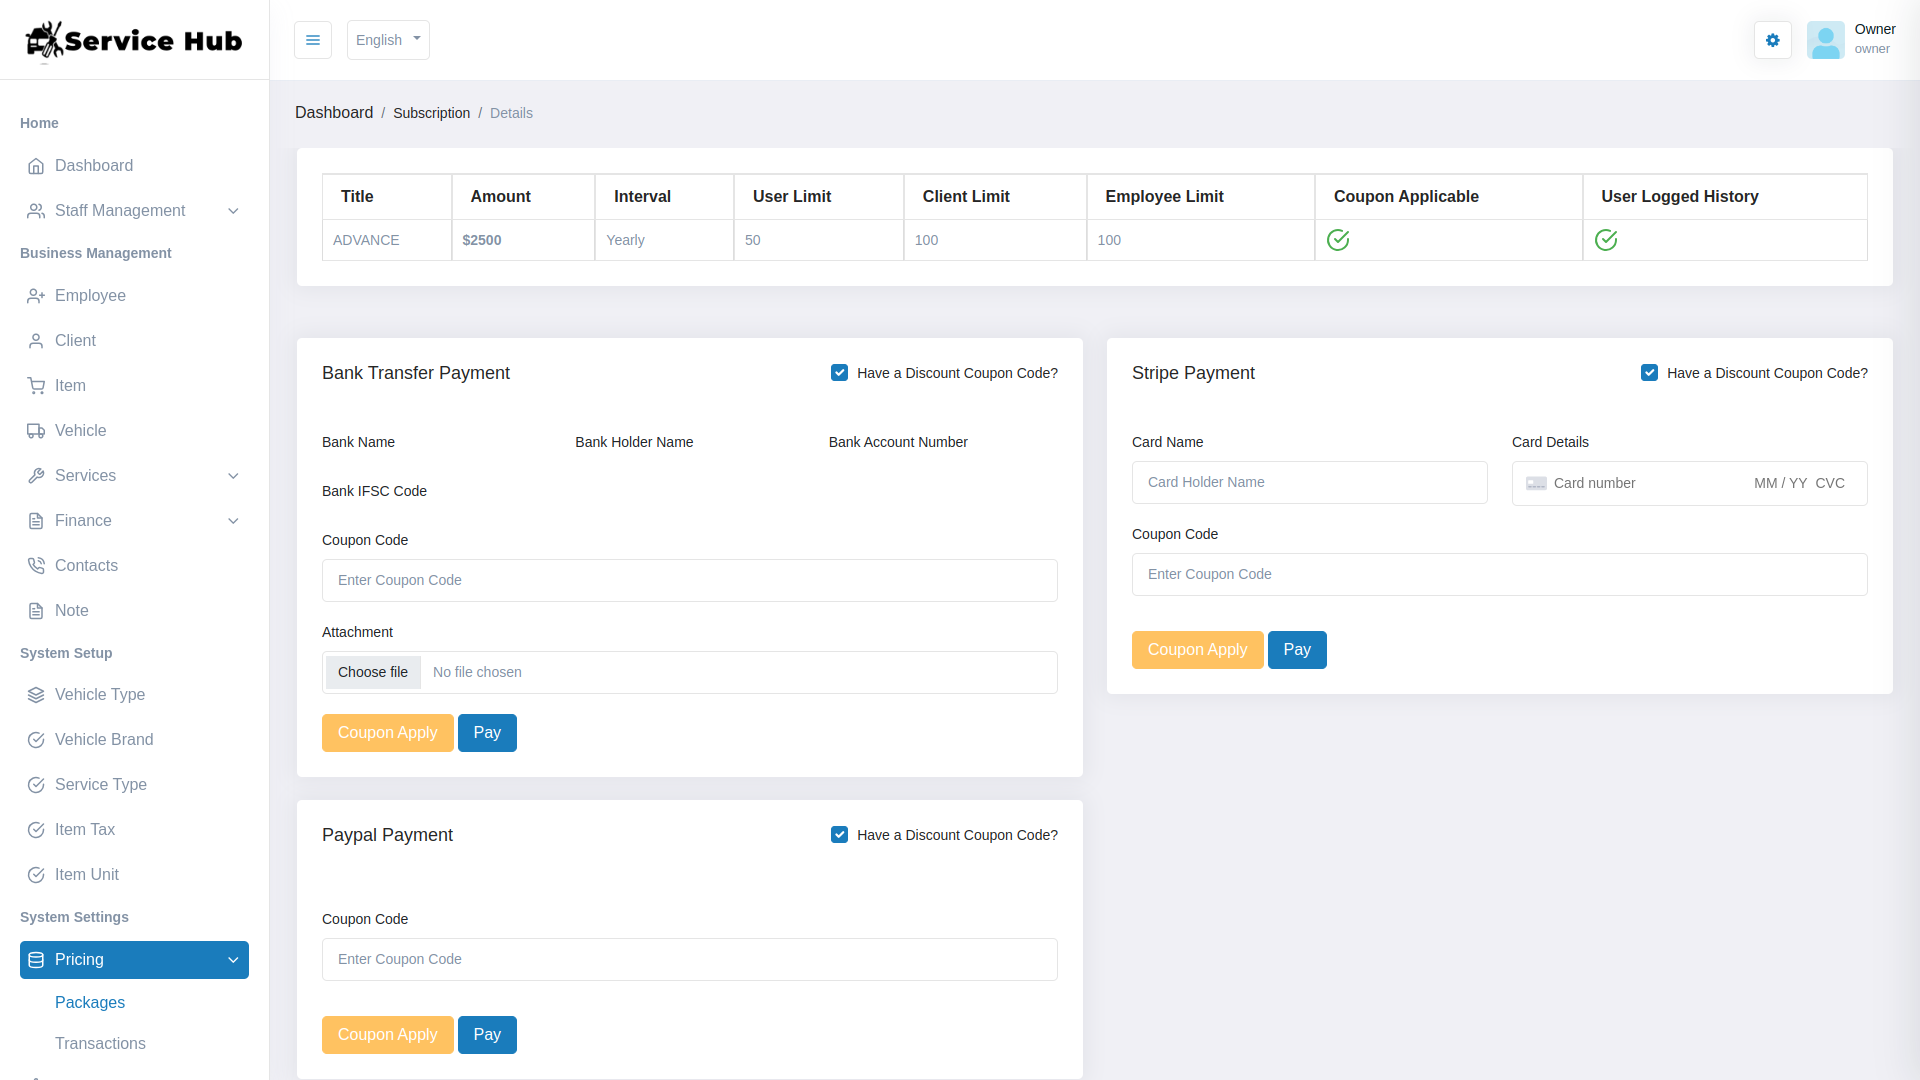This screenshot has width=1920, height=1080.
Task: Select the Dashboard icon in sidebar
Action: [37, 166]
